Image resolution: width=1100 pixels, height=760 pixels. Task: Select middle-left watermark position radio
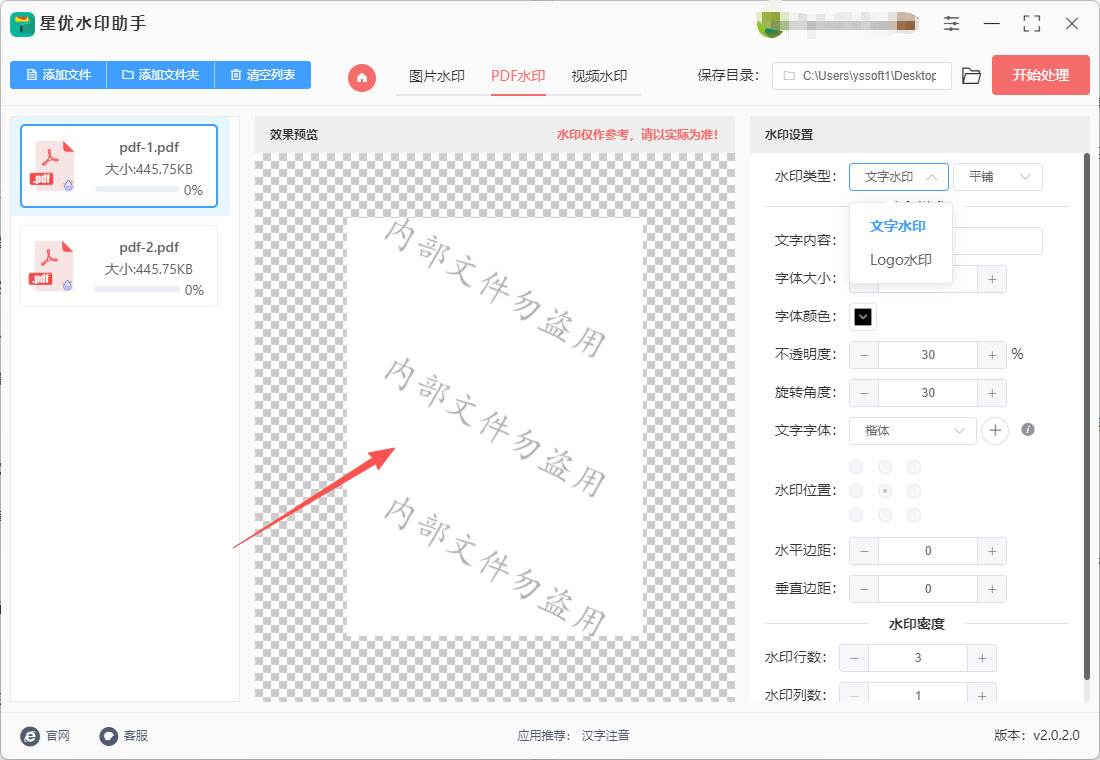pos(856,491)
